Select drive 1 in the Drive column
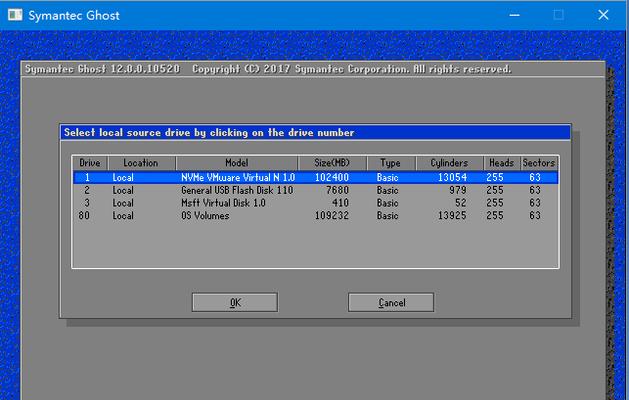The image size is (629, 400). pos(87,177)
